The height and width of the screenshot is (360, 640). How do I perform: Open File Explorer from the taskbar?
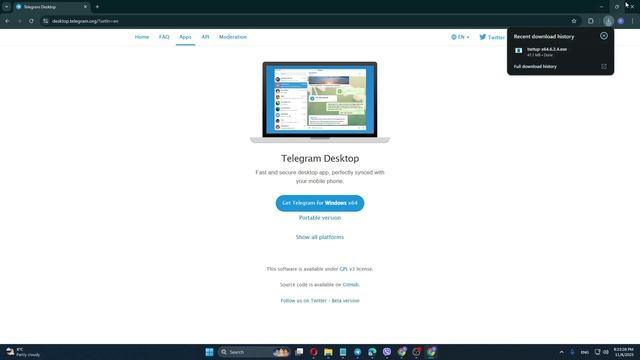pyautogui.click(x=328, y=352)
